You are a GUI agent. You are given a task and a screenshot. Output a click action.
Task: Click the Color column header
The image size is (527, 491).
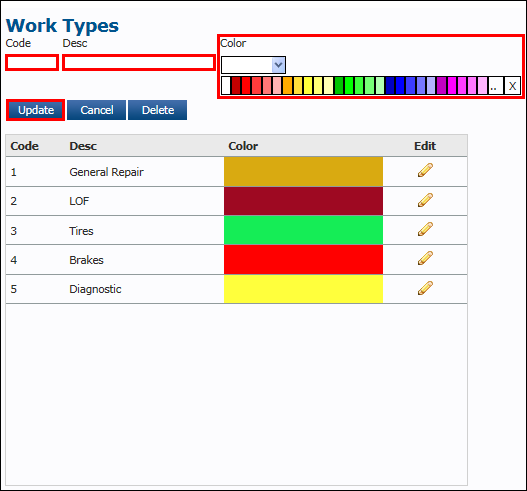coord(243,146)
